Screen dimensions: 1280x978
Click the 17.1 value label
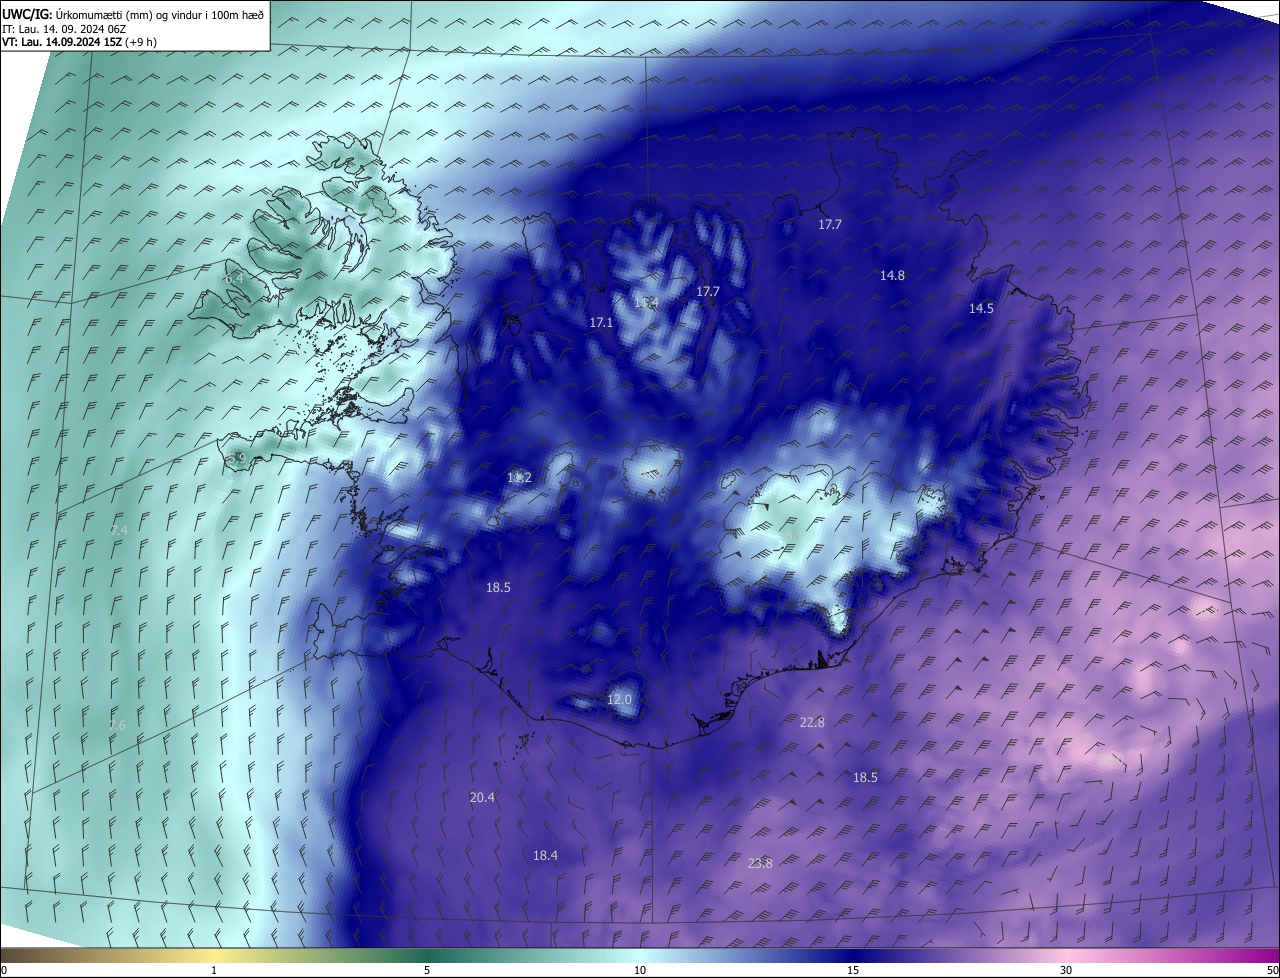(600, 322)
